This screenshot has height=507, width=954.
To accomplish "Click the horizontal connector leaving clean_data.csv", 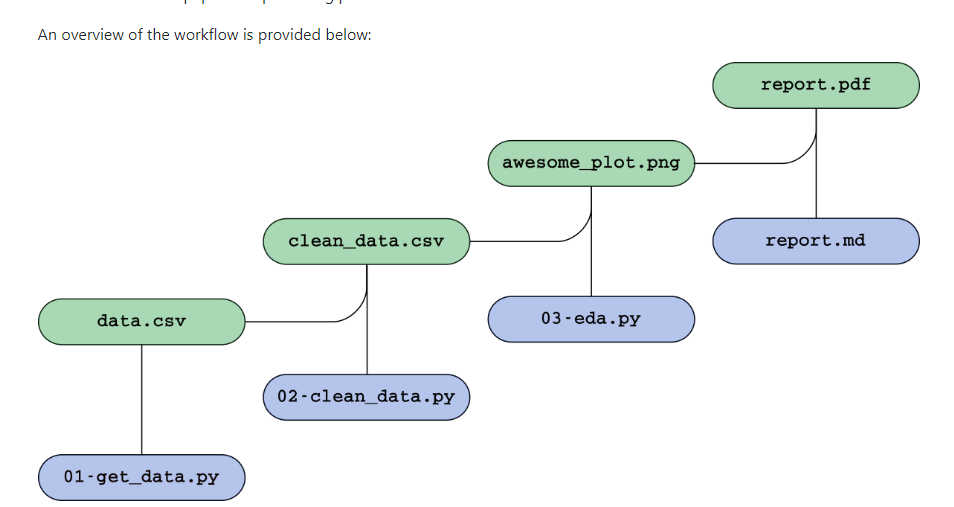I will (515, 241).
